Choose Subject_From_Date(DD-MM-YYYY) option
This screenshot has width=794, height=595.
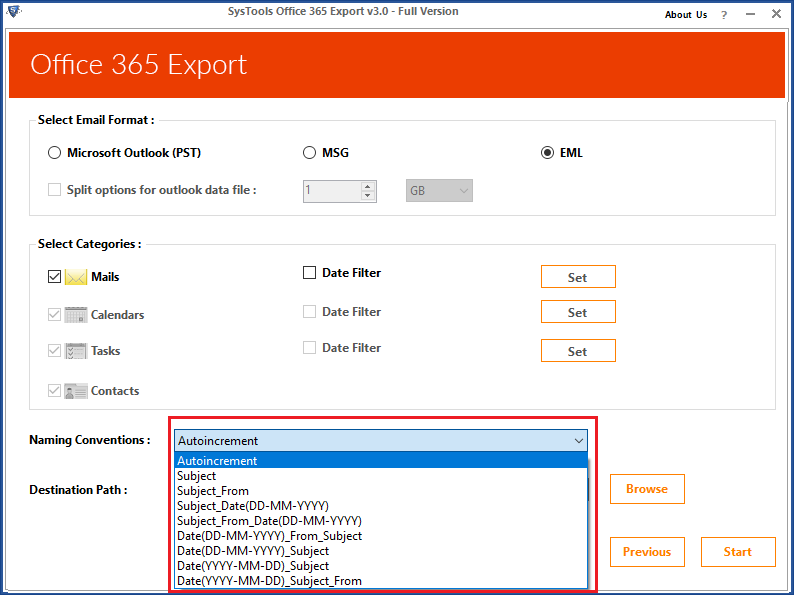pos(381,521)
